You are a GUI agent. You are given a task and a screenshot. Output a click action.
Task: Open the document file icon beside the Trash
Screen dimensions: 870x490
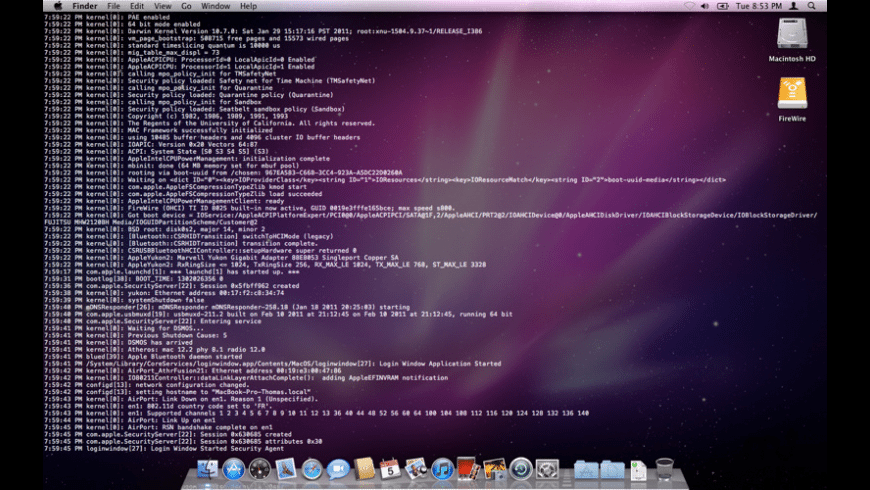point(638,470)
